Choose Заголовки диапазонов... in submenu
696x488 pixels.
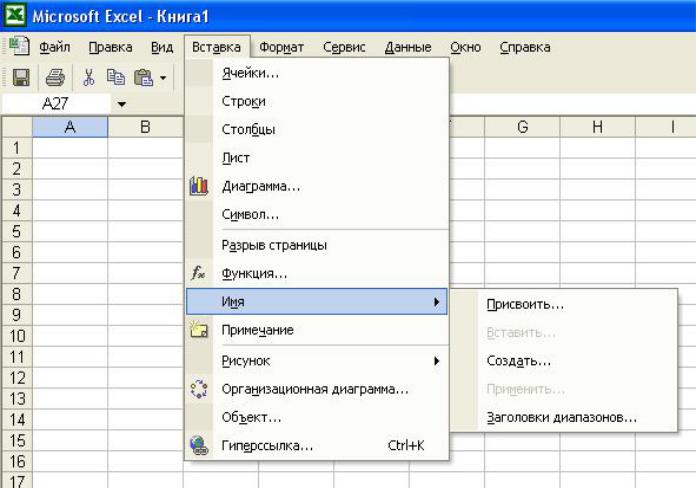point(564,418)
